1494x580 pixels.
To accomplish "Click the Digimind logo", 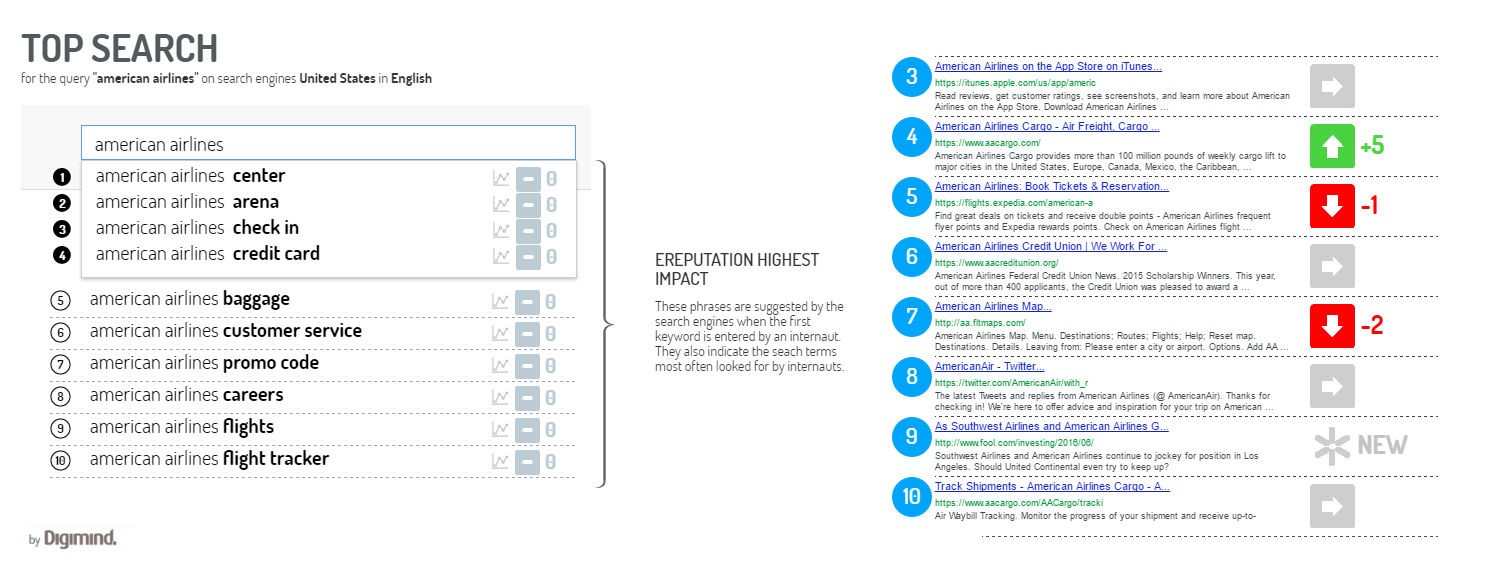I will coord(80,539).
